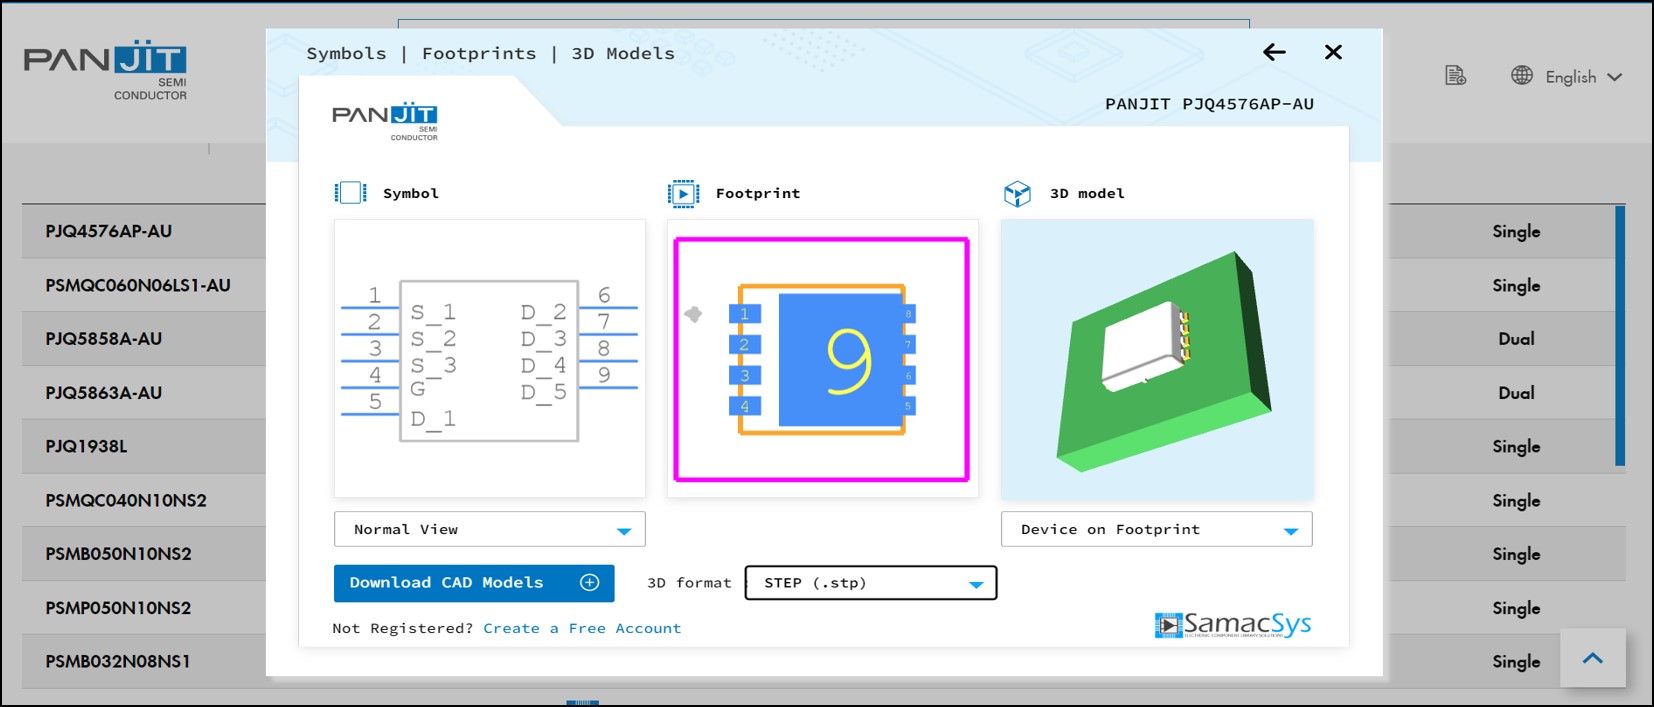Click the document icon beside the language selector
The height and width of the screenshot is (707, 1654).
[1455, 76]
